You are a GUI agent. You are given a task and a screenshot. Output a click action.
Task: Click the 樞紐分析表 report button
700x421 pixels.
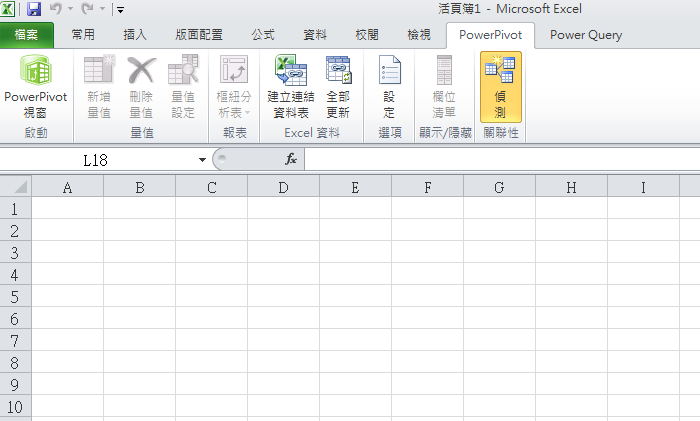(x=234, y=87)
